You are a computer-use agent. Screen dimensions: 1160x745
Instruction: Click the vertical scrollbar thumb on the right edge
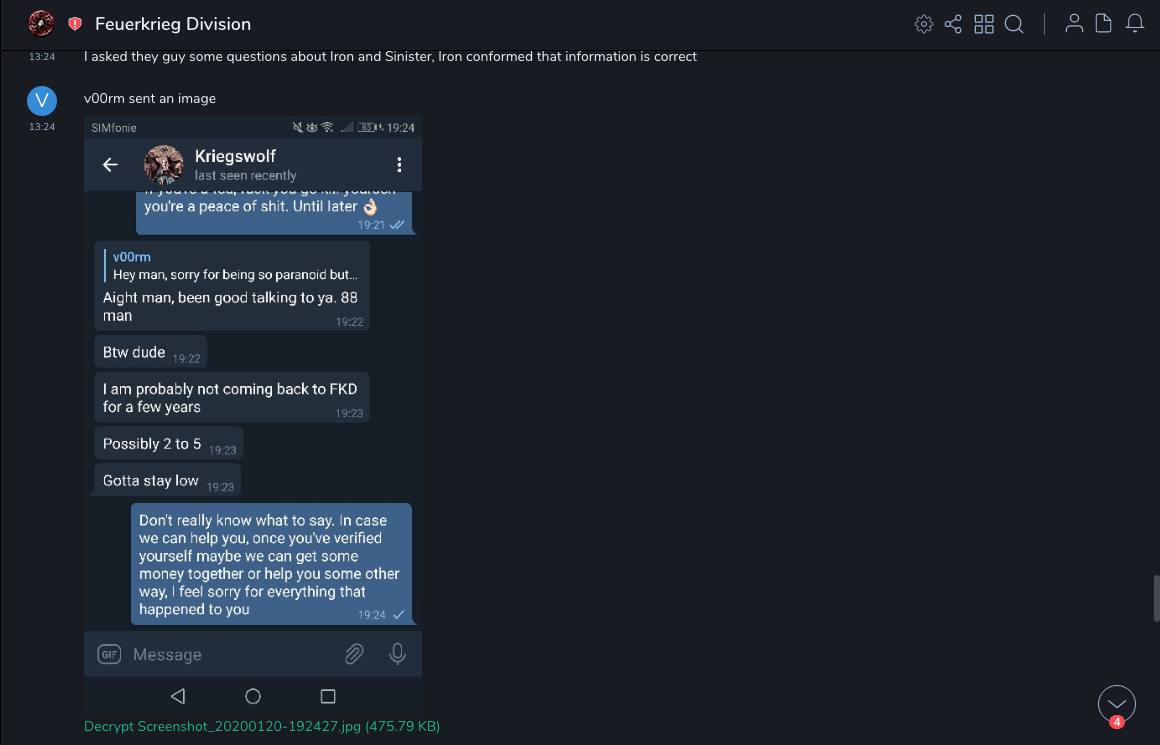(x=1156, y=598)
